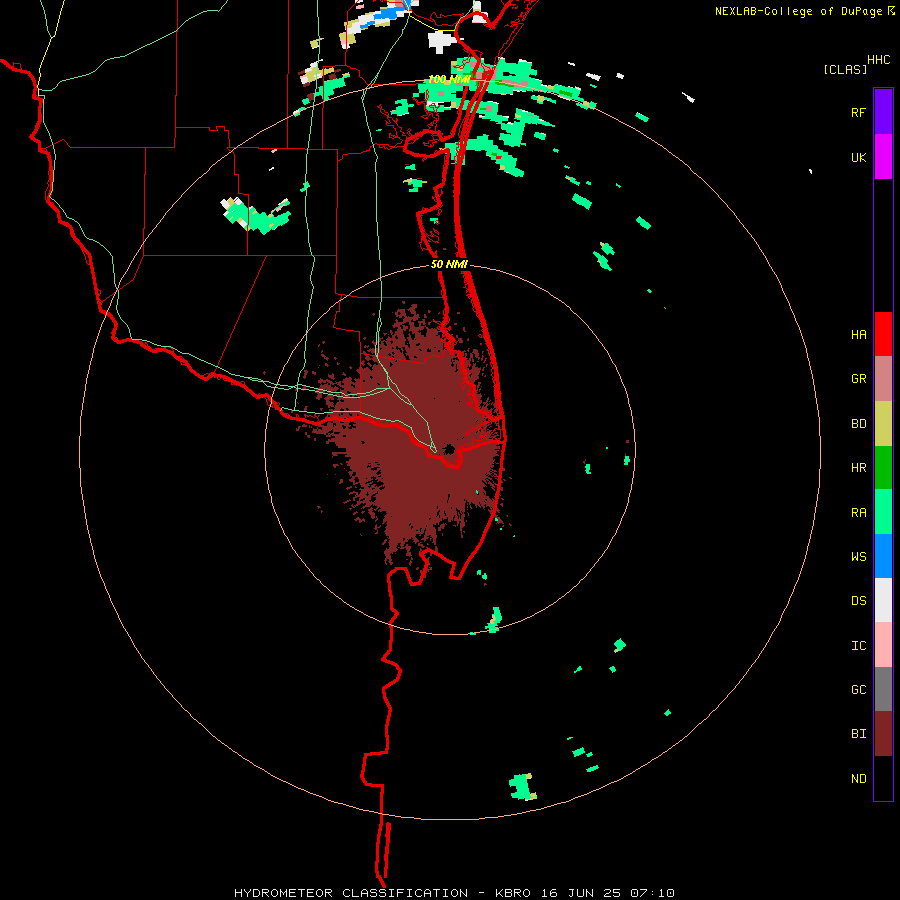Click the DS legend label

(858, 600)
